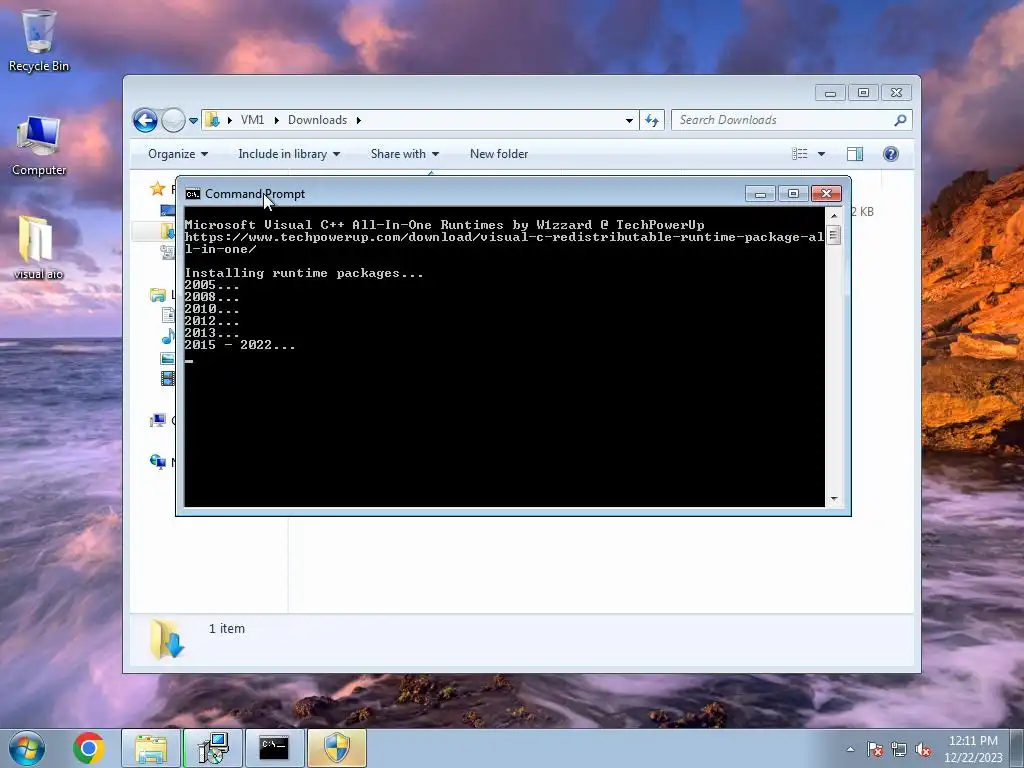The image size is (1024, 768).
Task: Select the Computer icon in navigation pane
Action: coord(157,421)
